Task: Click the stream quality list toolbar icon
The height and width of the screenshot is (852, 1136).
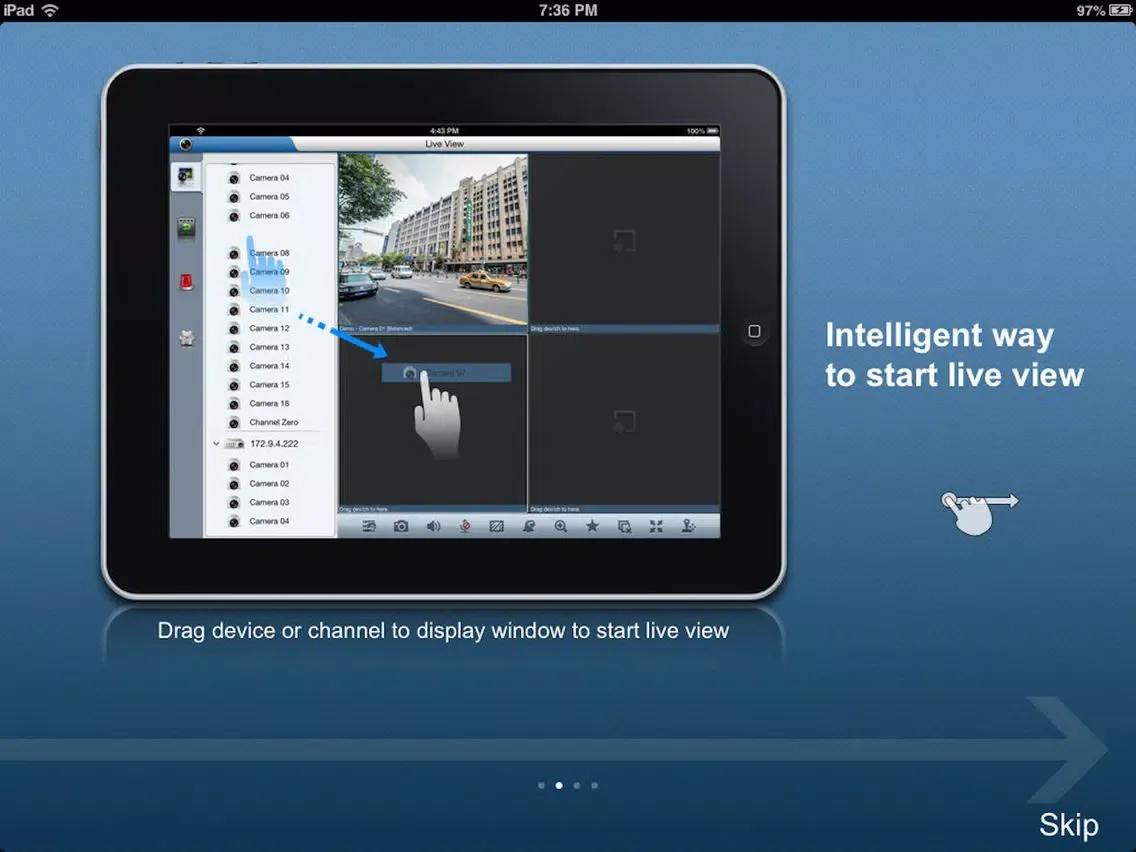Action: (x=369, y=527)
